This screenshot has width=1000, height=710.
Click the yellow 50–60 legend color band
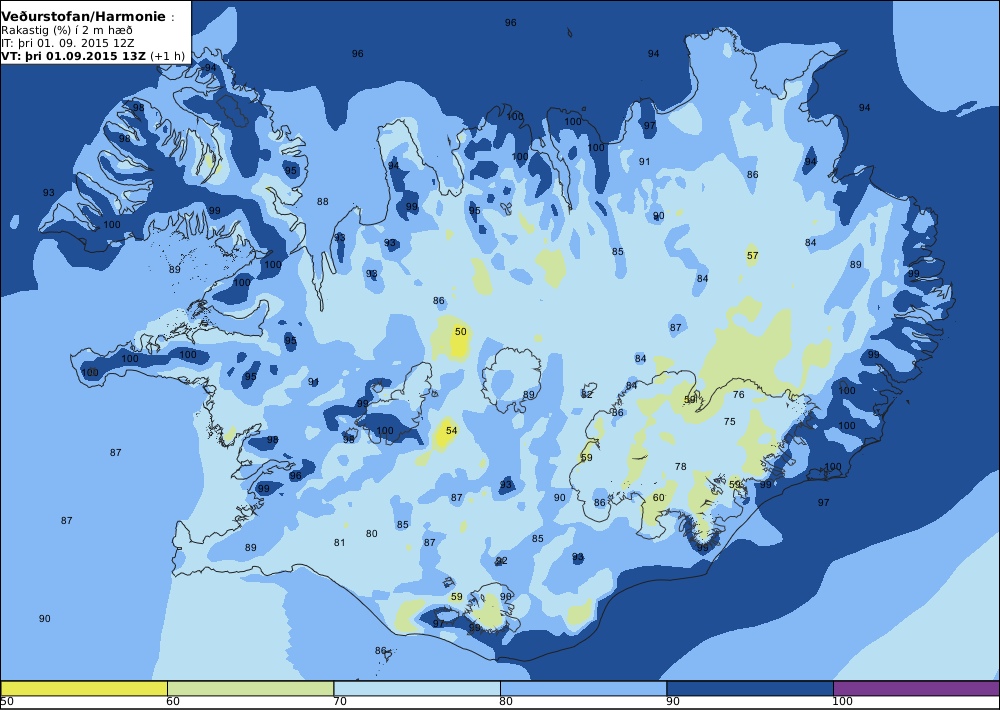84,688
